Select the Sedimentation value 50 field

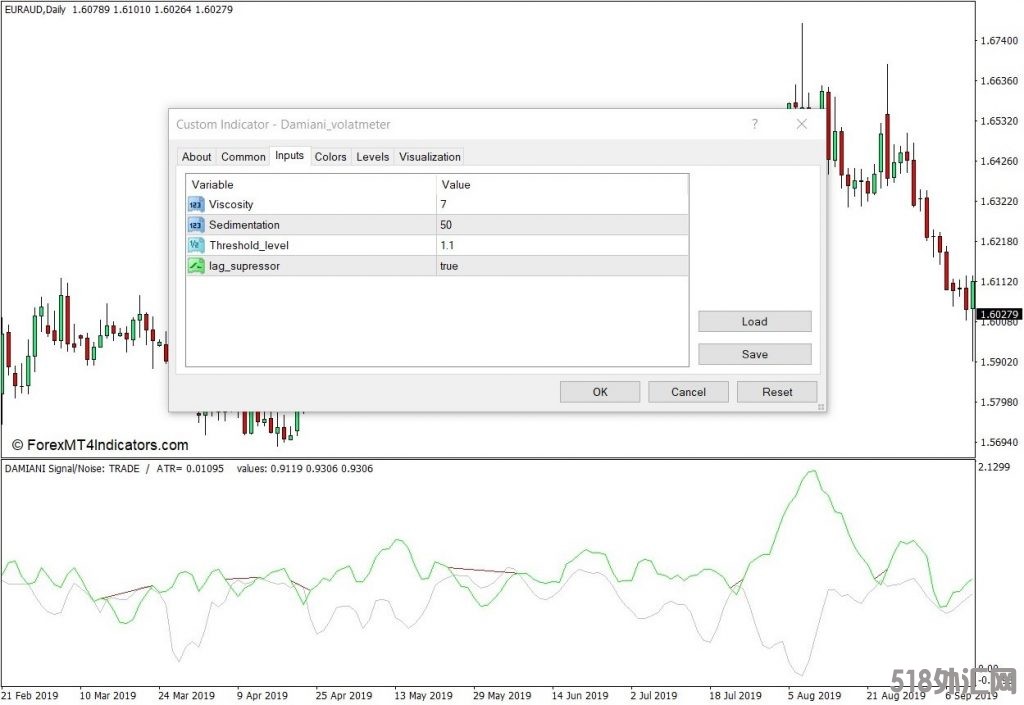(562, 225)
